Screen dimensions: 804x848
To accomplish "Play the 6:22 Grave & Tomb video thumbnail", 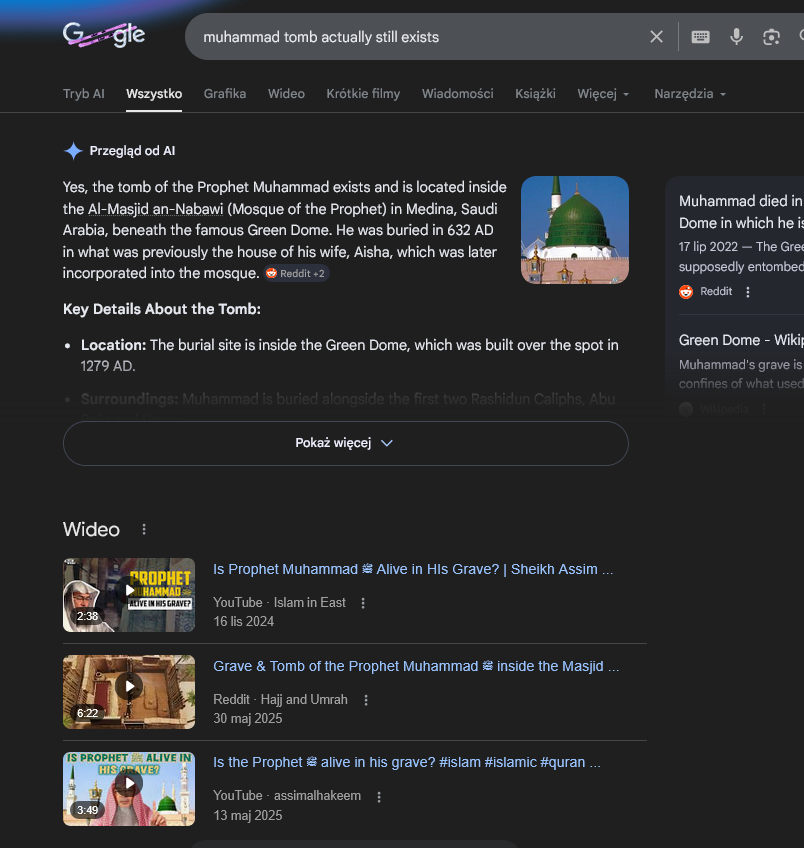I will 129,692.
